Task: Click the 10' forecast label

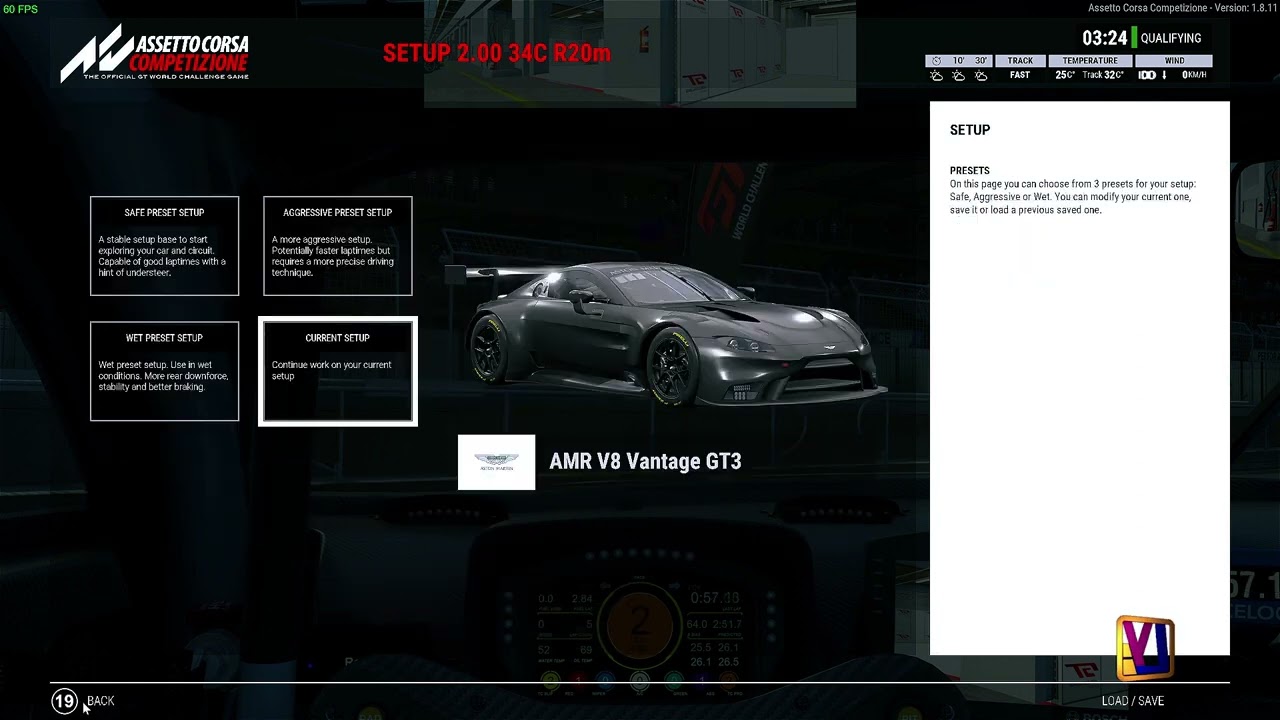Action: (958, 61)
